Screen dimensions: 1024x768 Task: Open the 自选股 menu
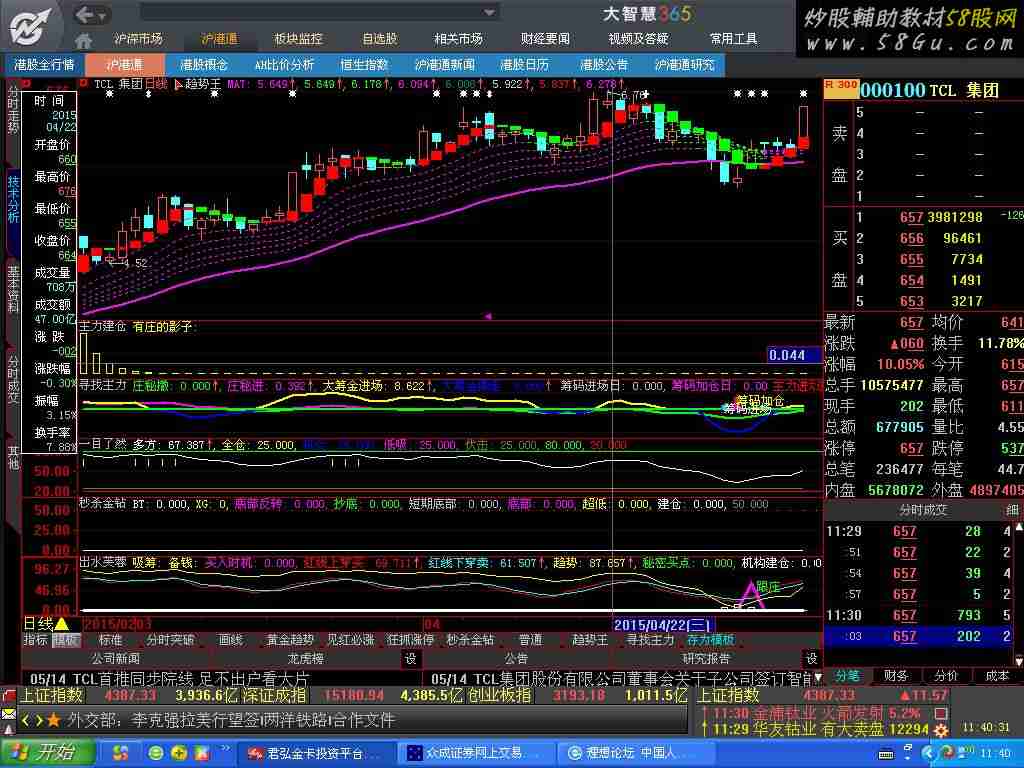click(x=379, y=39)
